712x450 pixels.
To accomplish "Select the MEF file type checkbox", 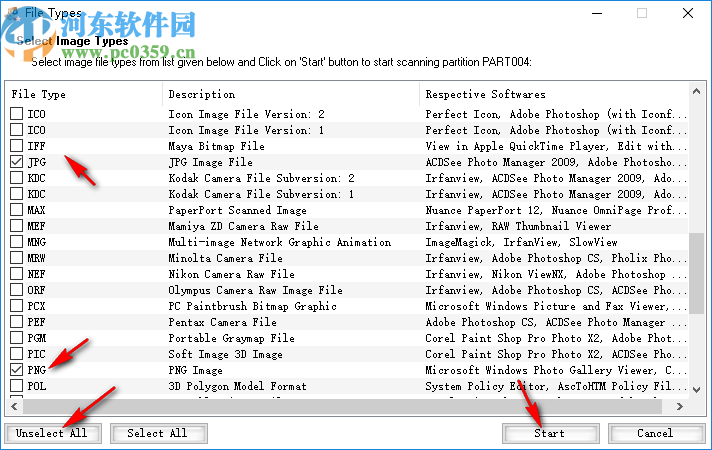I will click(x=16, y=226).
